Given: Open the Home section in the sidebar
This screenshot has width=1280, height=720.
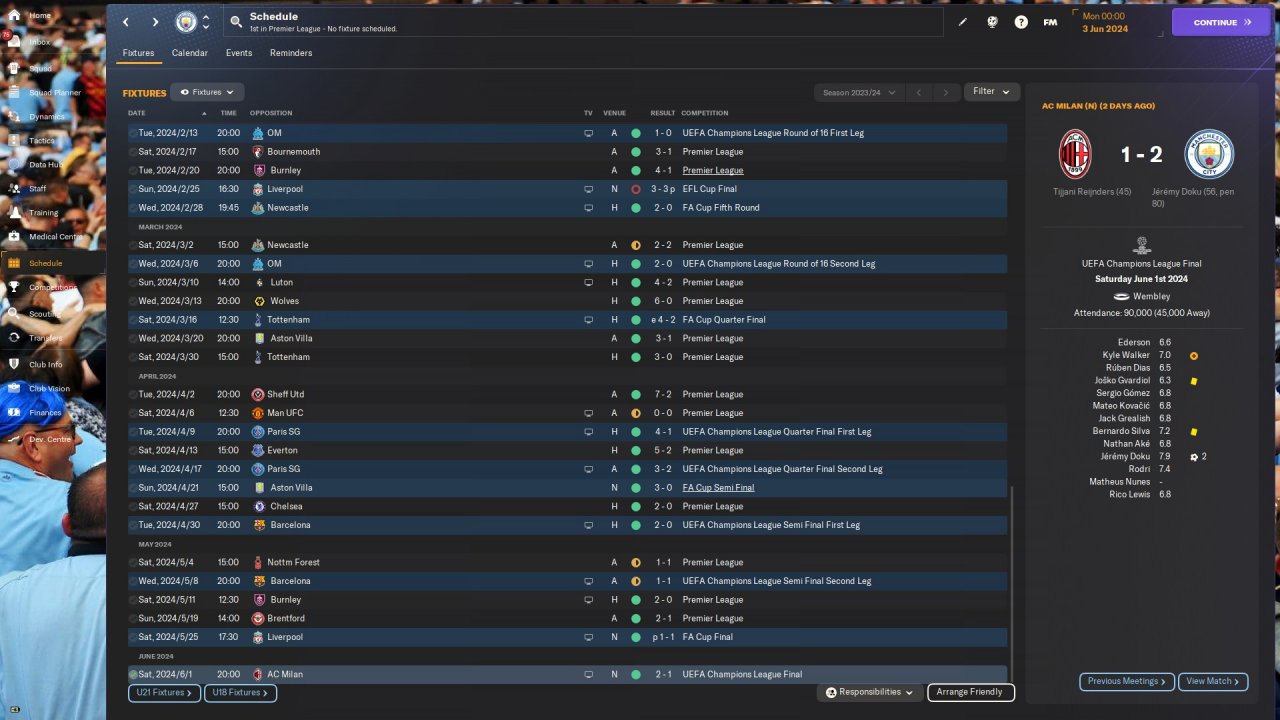Looking at the screenshot, I should pyautogui.click(x=40, y=16).
